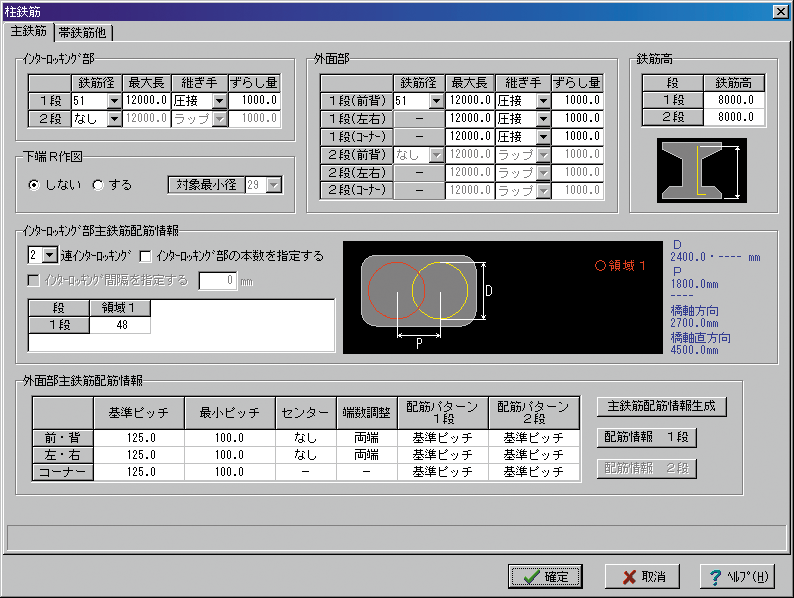Click the green checkmark 確定 button
Screen dimensions: 794x598
[546, 577]
